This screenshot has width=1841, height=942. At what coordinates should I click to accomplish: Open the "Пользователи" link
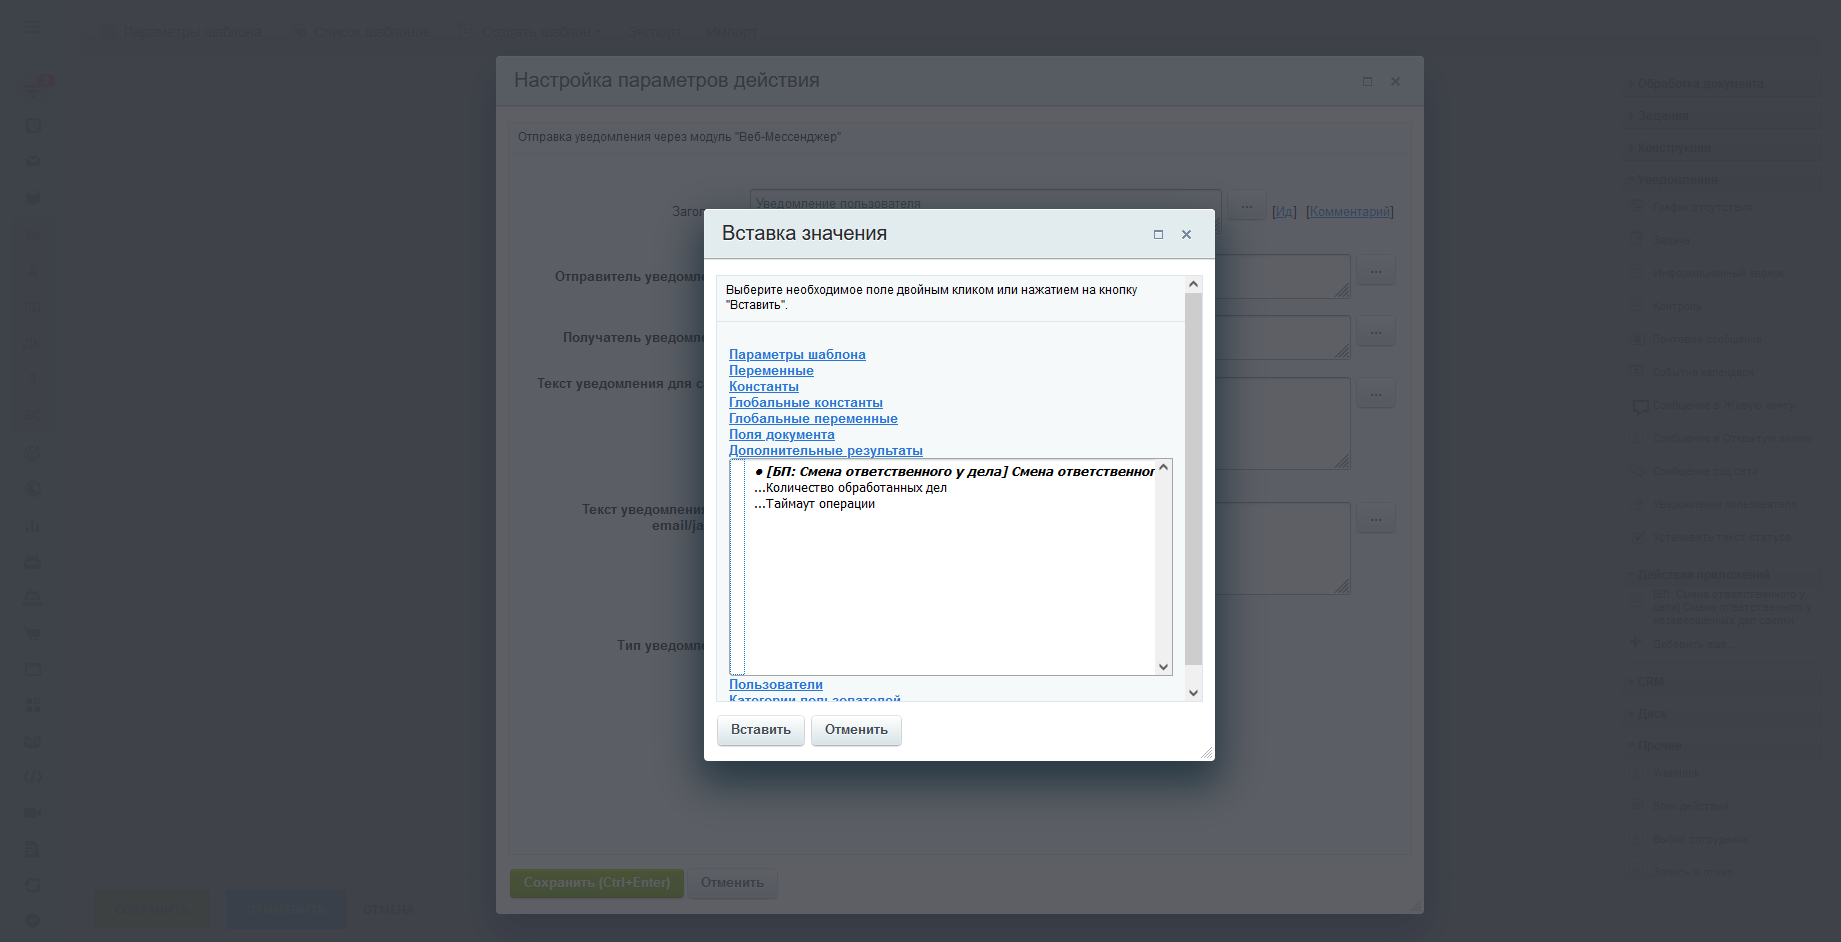click(x=775, y=685)
